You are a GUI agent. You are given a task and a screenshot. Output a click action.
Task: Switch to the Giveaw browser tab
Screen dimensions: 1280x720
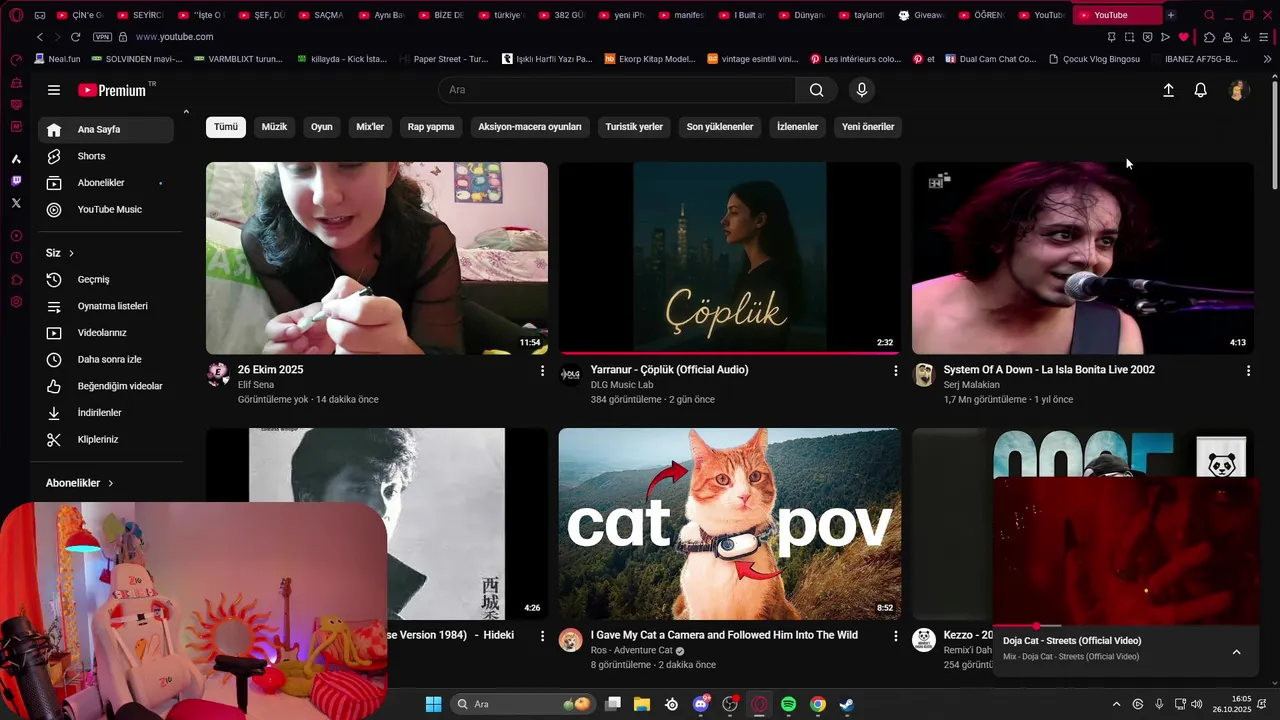click(920, 15)
